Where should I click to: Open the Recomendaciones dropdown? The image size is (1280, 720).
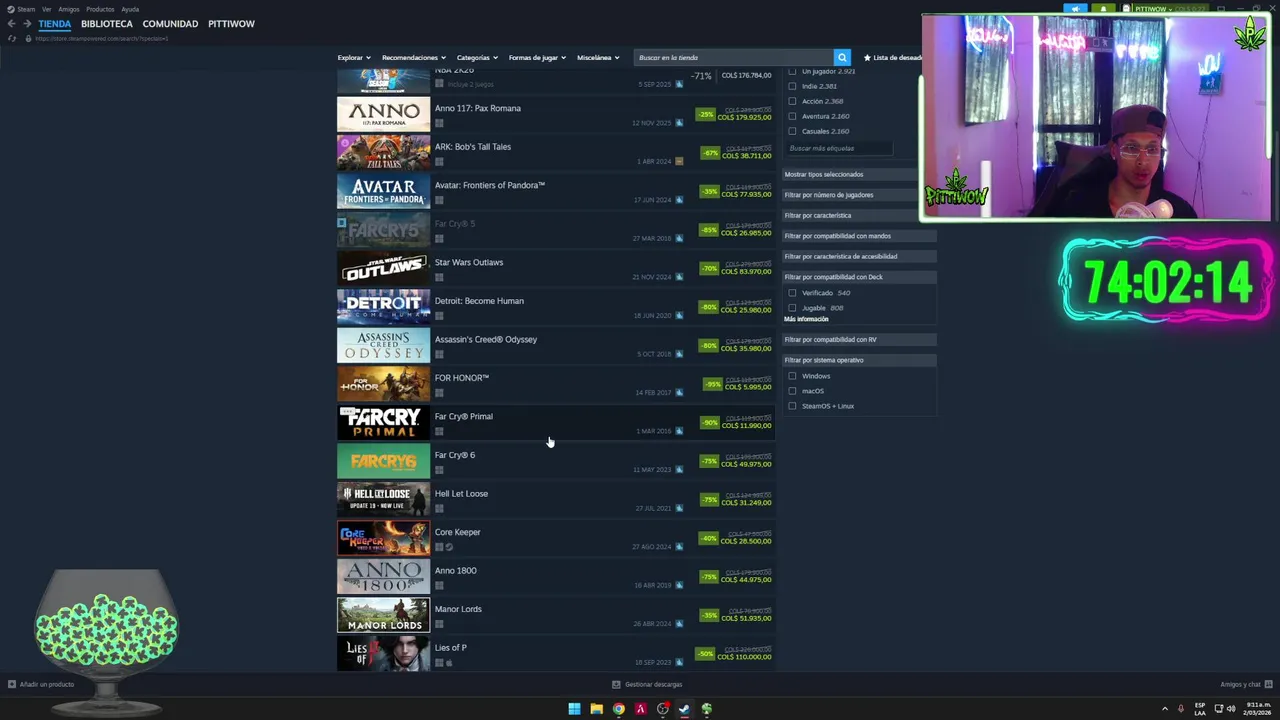[x=414, y=58]
